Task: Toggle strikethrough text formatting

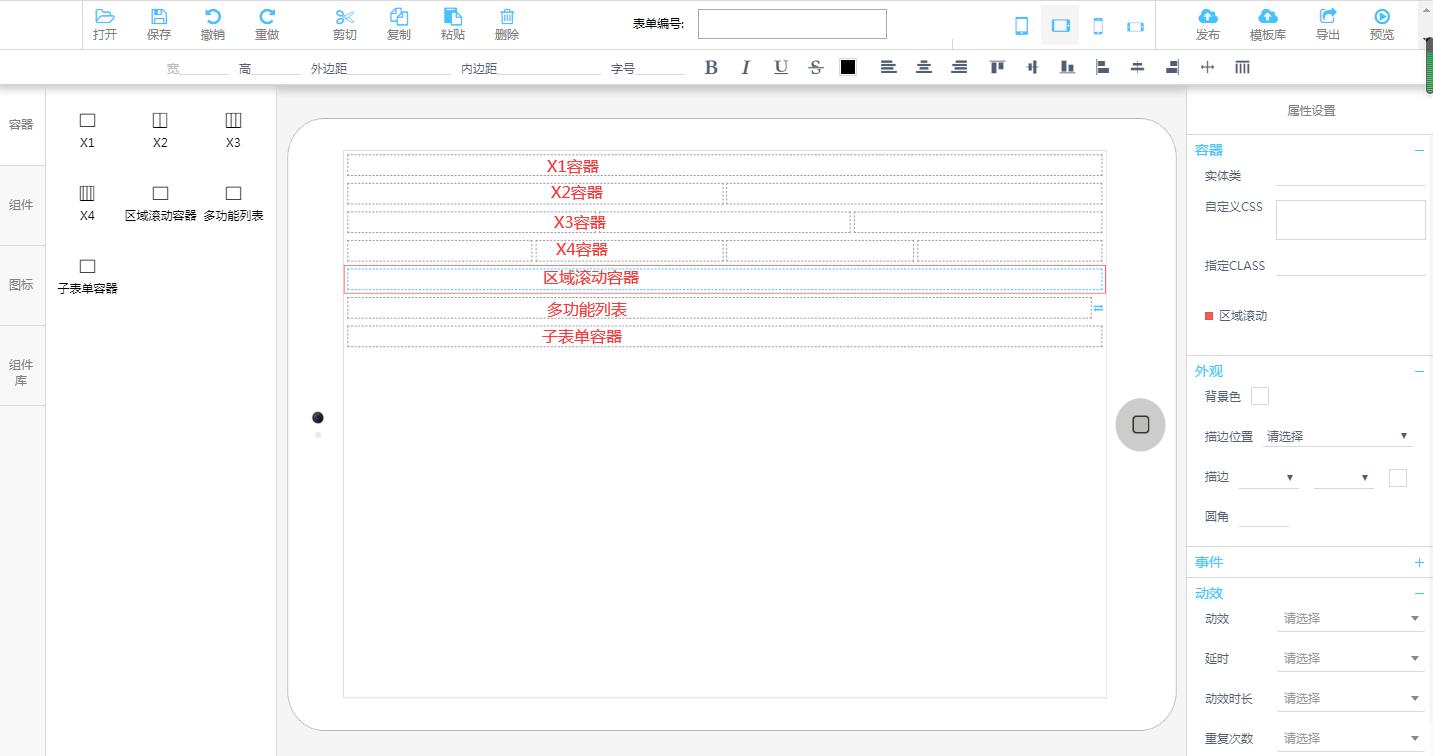Action: click(816, 68)
